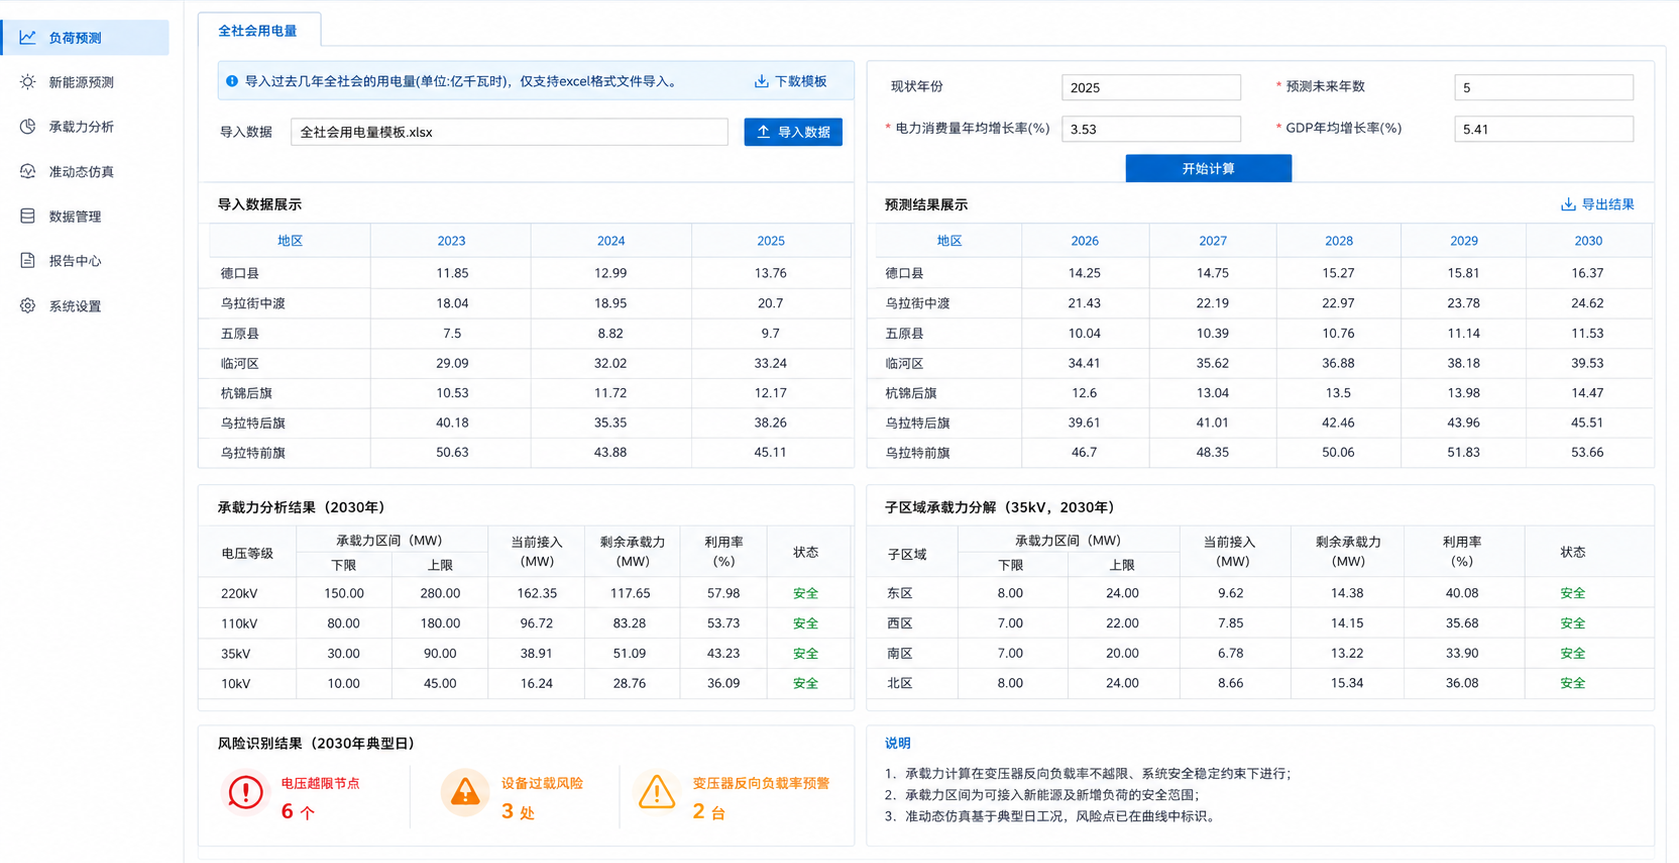Click the 南区 sub-region row label

coord(900,653)
